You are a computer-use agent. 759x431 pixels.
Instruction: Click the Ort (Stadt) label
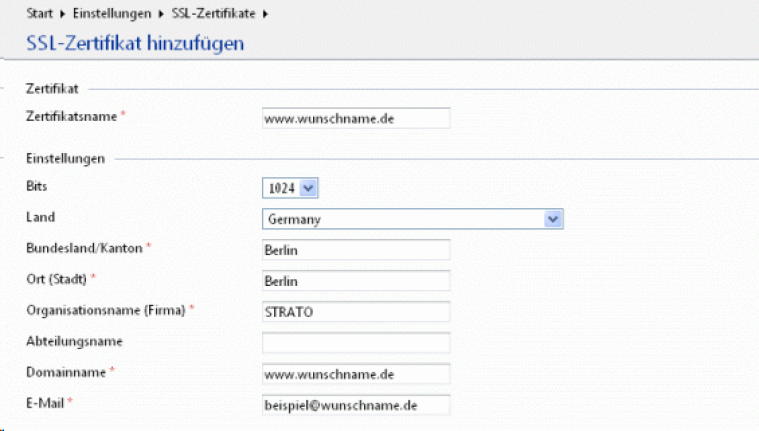click(57, 279)
